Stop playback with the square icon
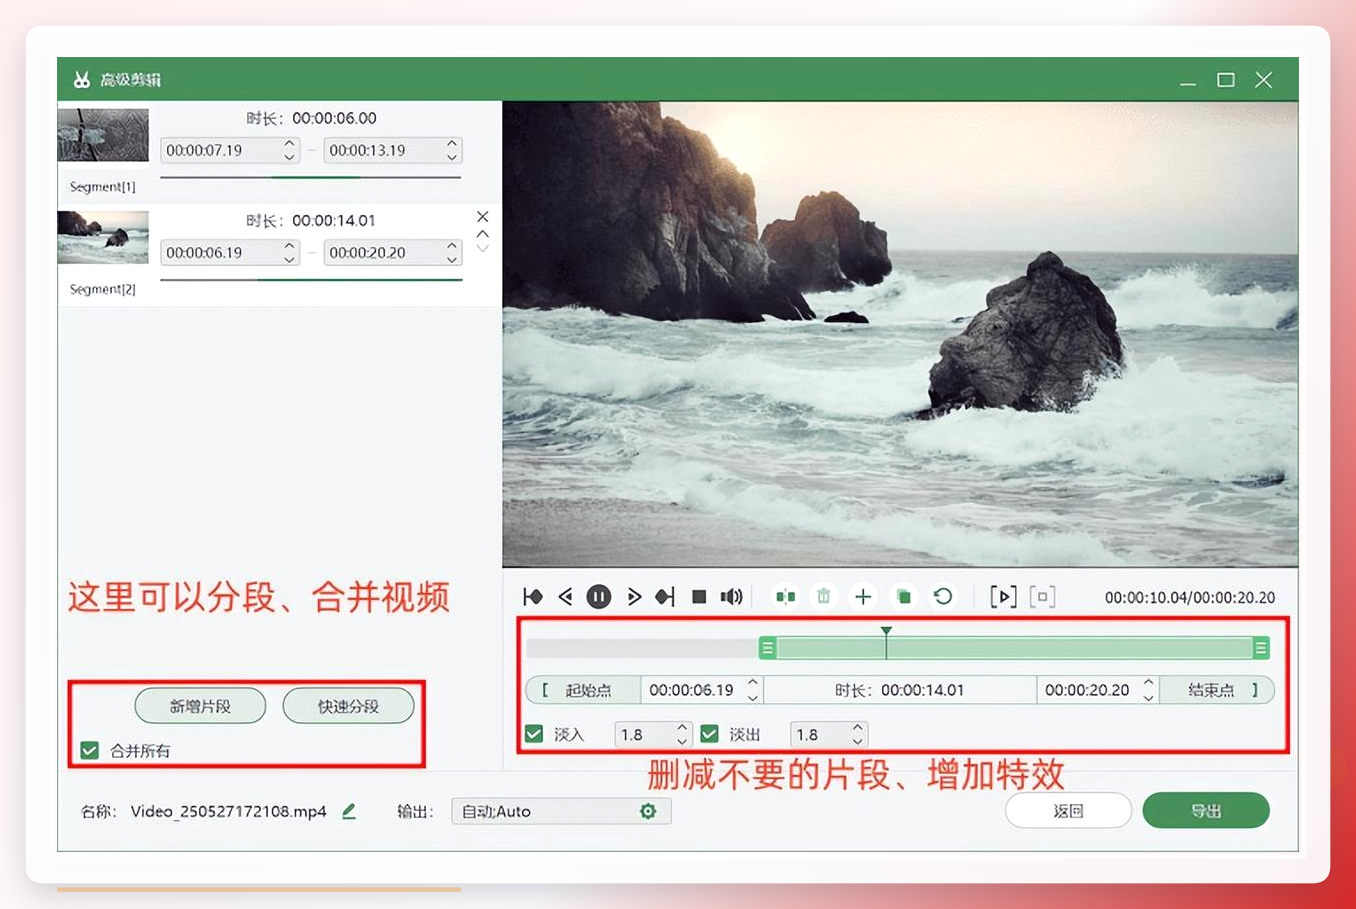 (x=699, y=597)
